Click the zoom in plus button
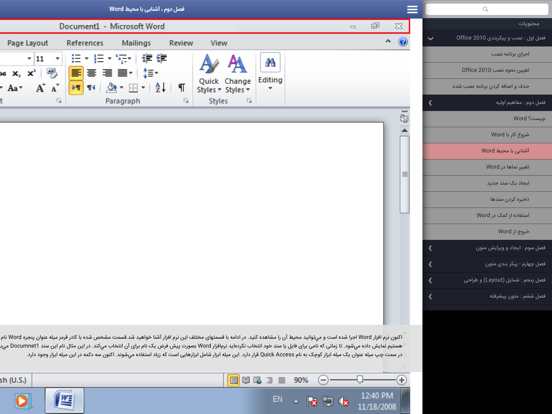 [401, 380]
